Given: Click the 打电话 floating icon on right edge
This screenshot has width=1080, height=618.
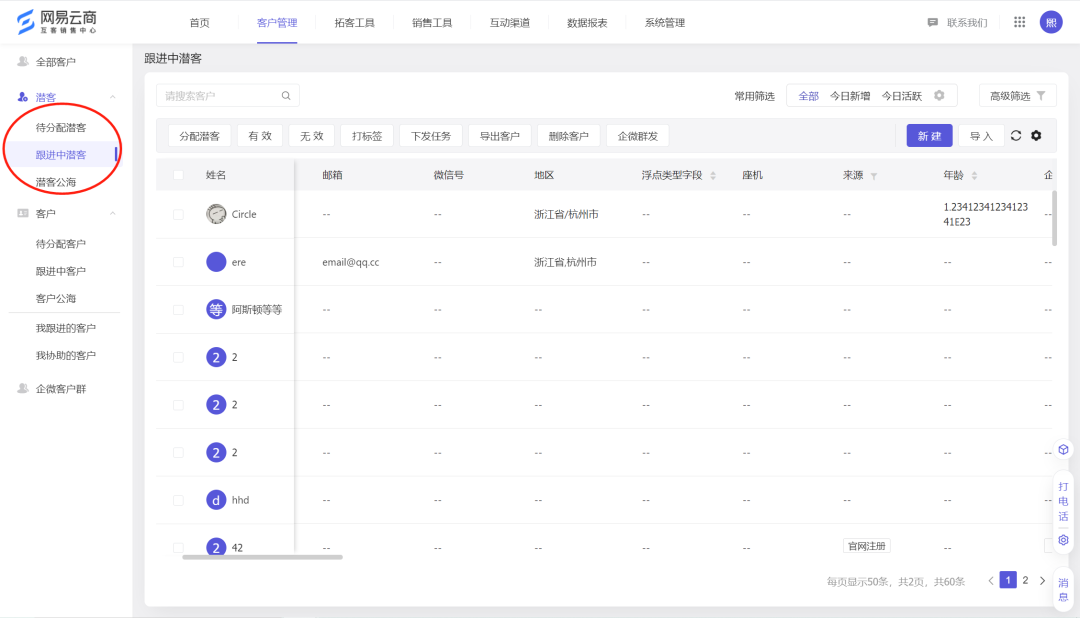Looking at the screenshot, I should coord(1063,500).
